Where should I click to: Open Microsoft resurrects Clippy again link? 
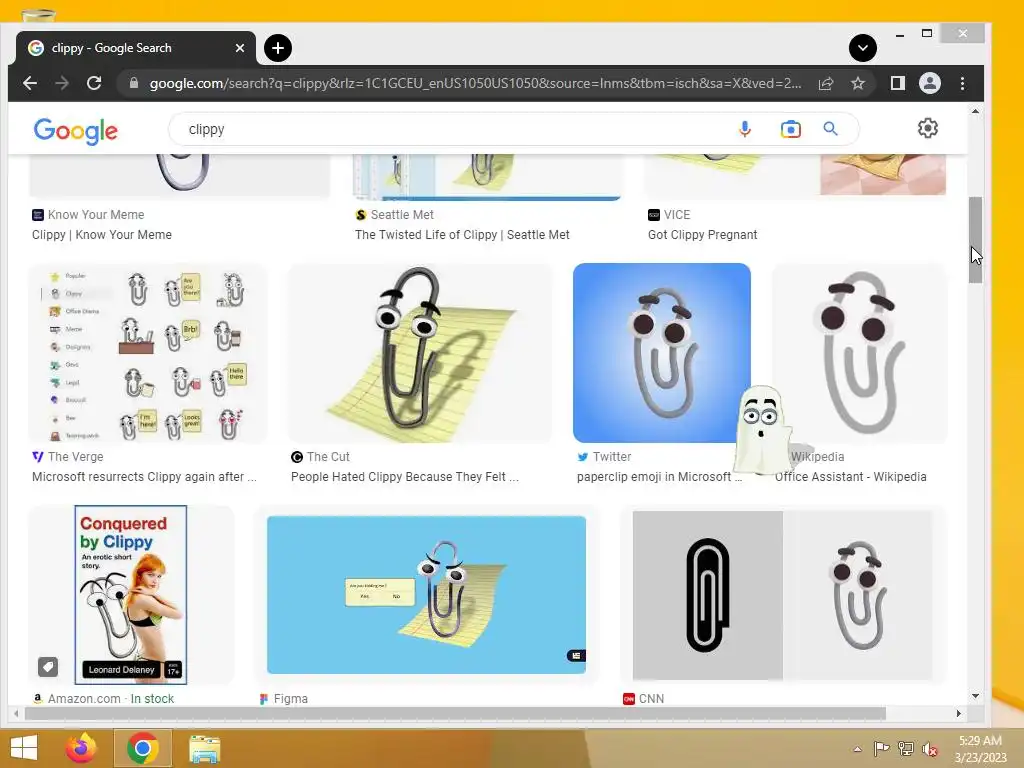pyautogui.click(x=144, y=477)
